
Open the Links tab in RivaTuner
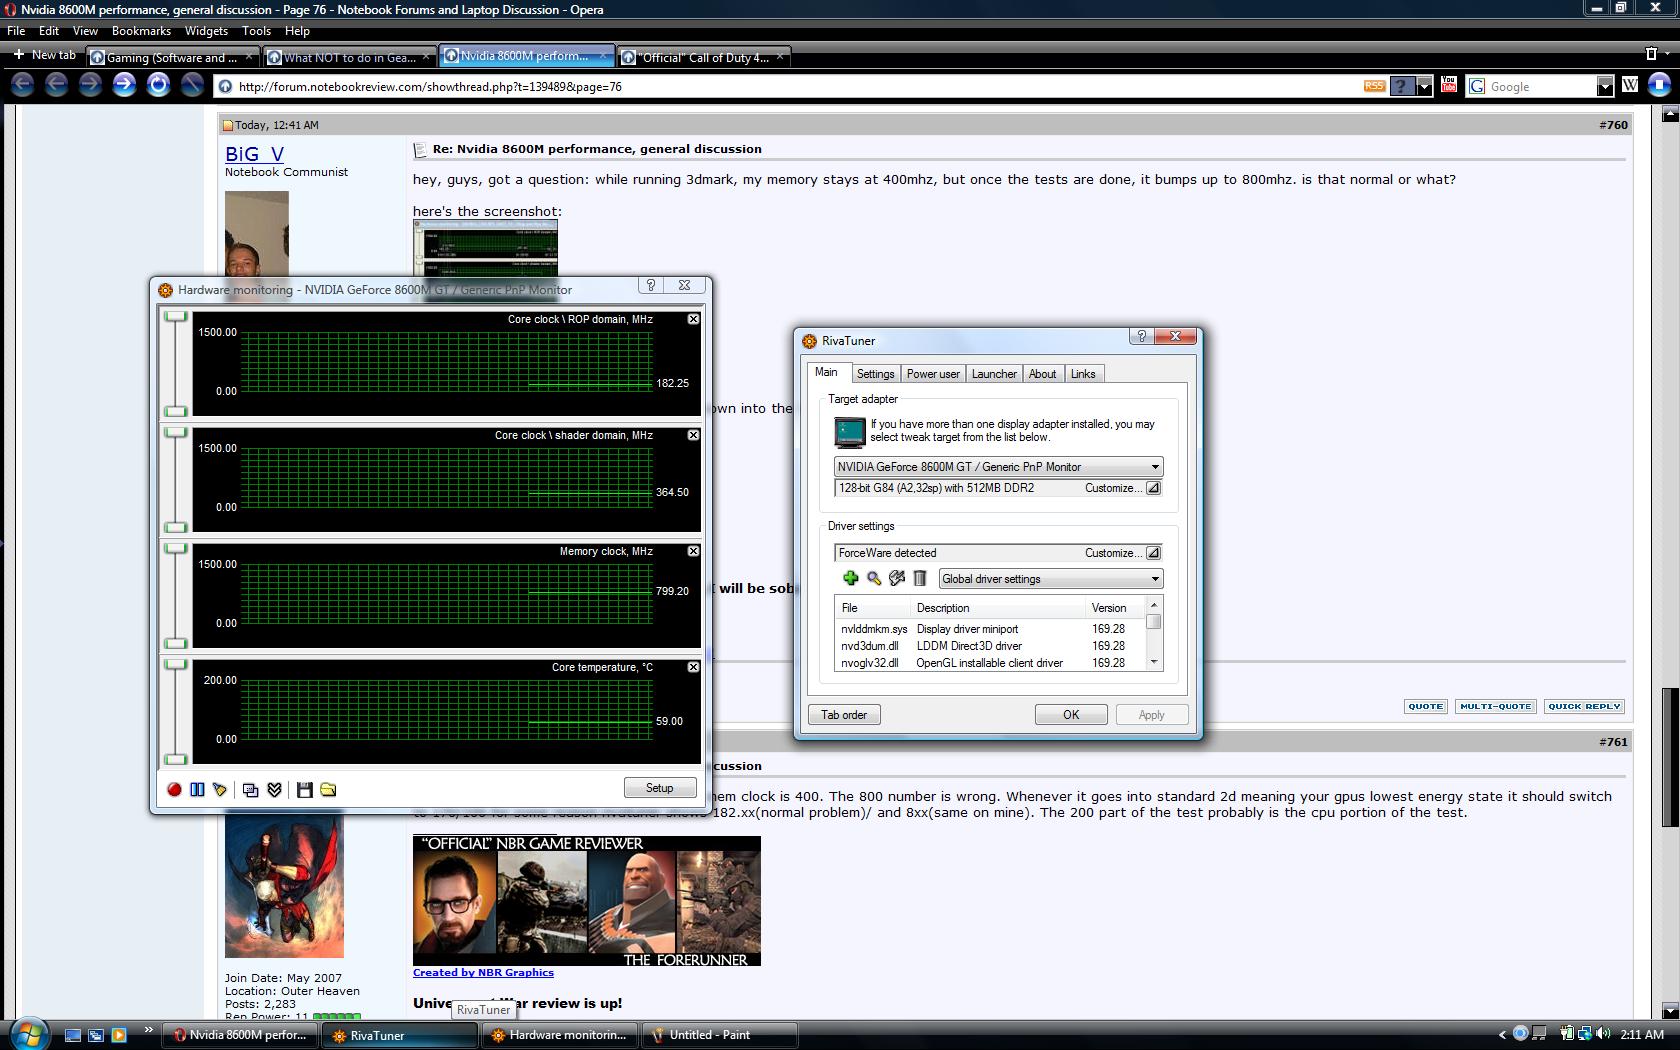click(1083, 374)
